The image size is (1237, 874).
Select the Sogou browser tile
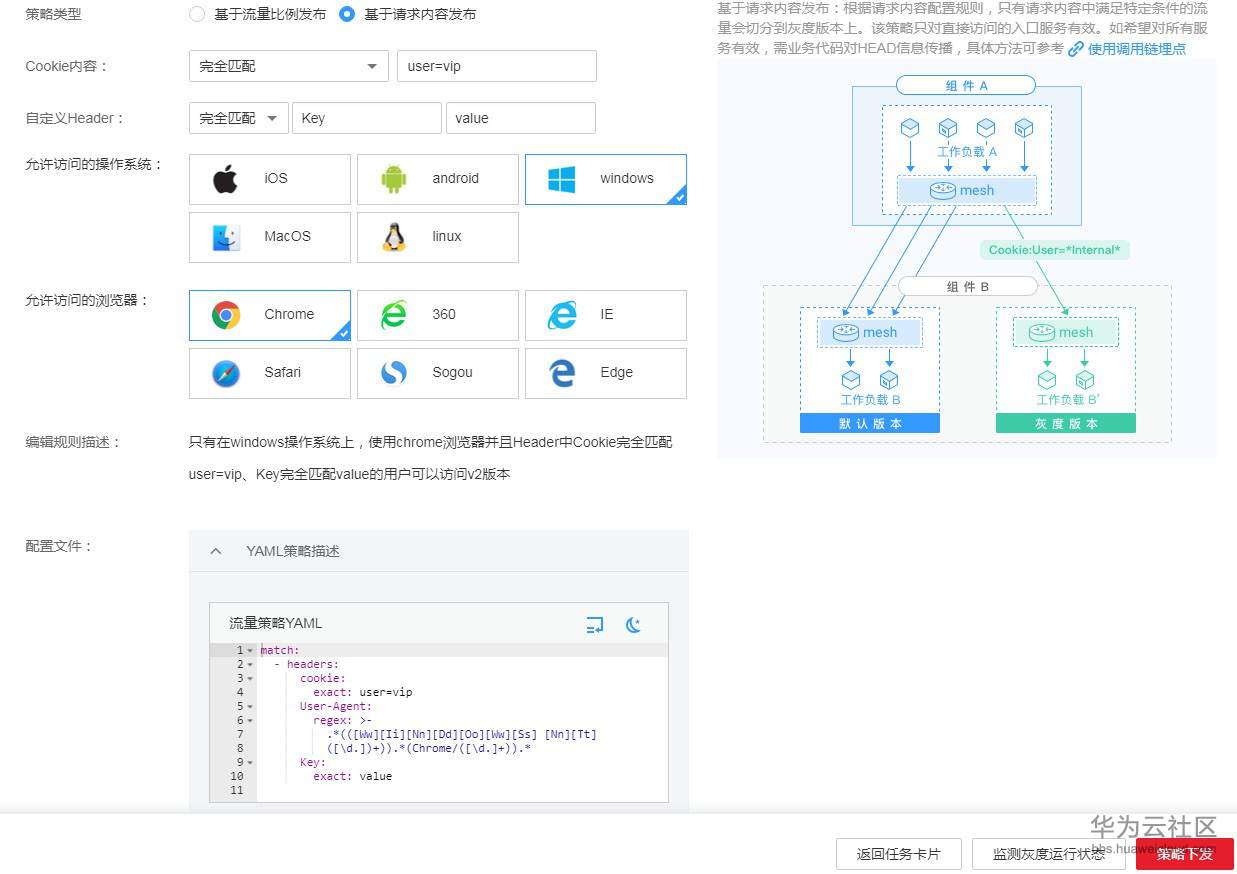tap(438, 373)
